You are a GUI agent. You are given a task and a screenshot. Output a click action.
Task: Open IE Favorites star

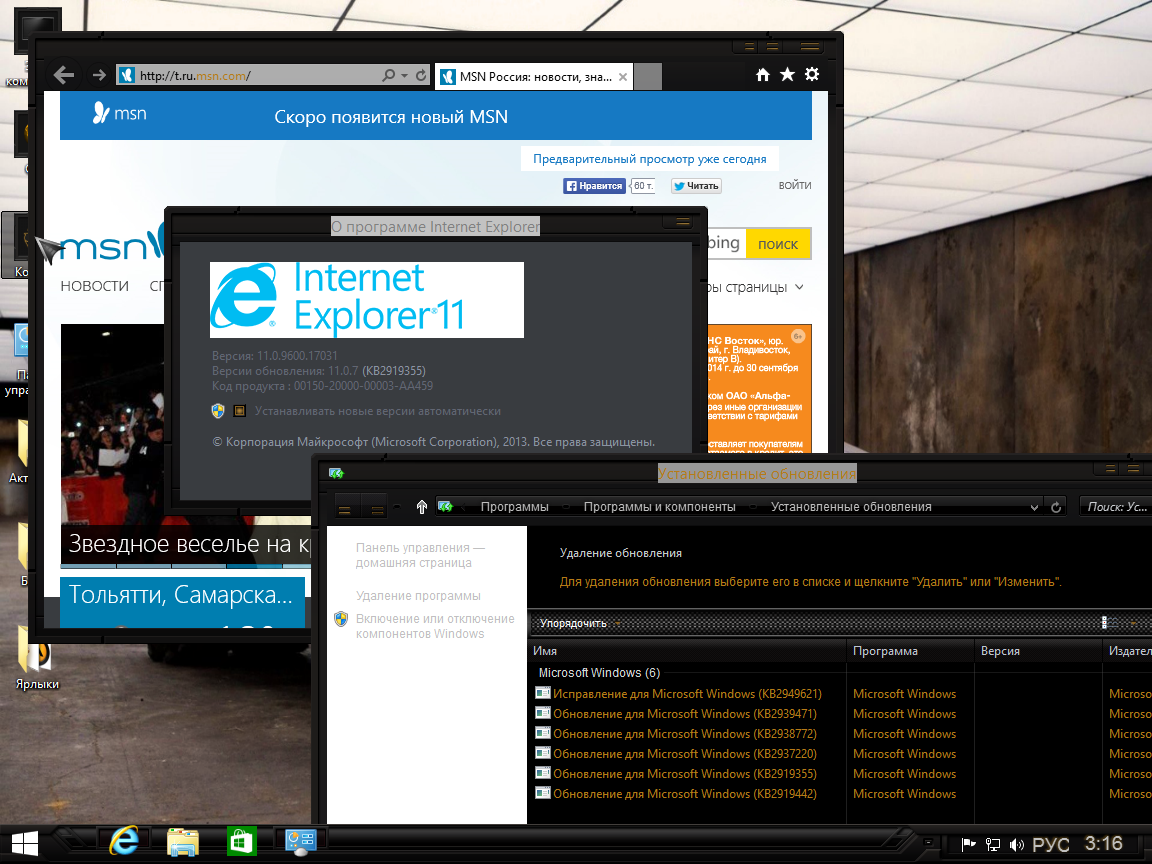[788, 74]
